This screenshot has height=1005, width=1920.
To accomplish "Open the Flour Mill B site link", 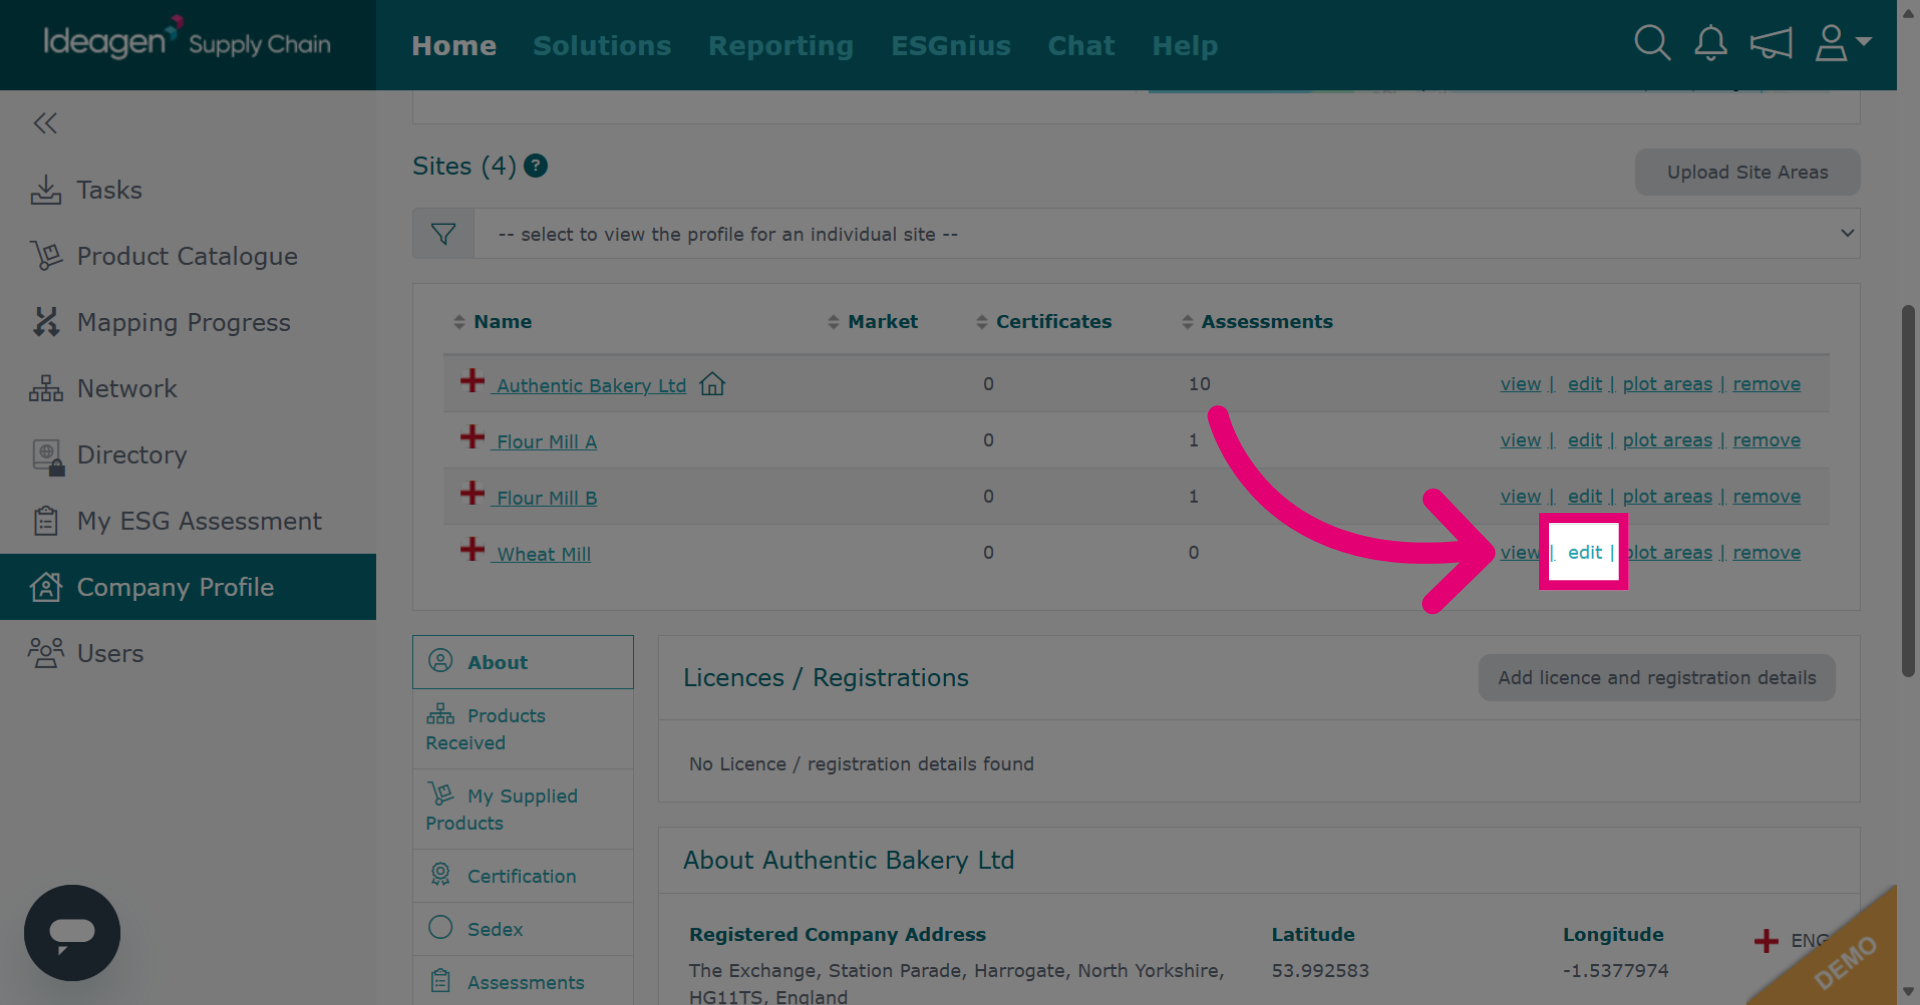I will [x=546, y=498].
